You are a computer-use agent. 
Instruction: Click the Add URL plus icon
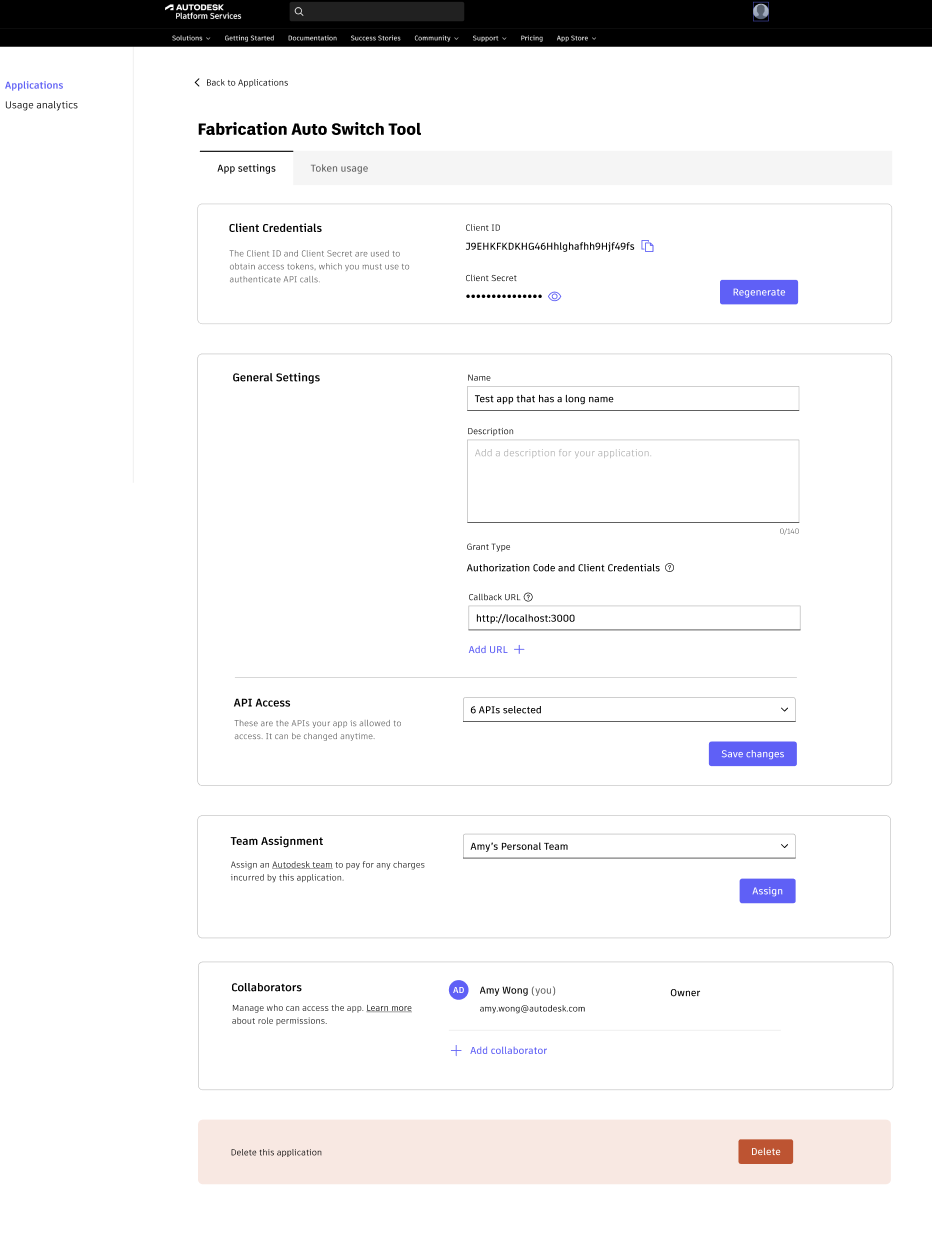(x=519, y=649)
